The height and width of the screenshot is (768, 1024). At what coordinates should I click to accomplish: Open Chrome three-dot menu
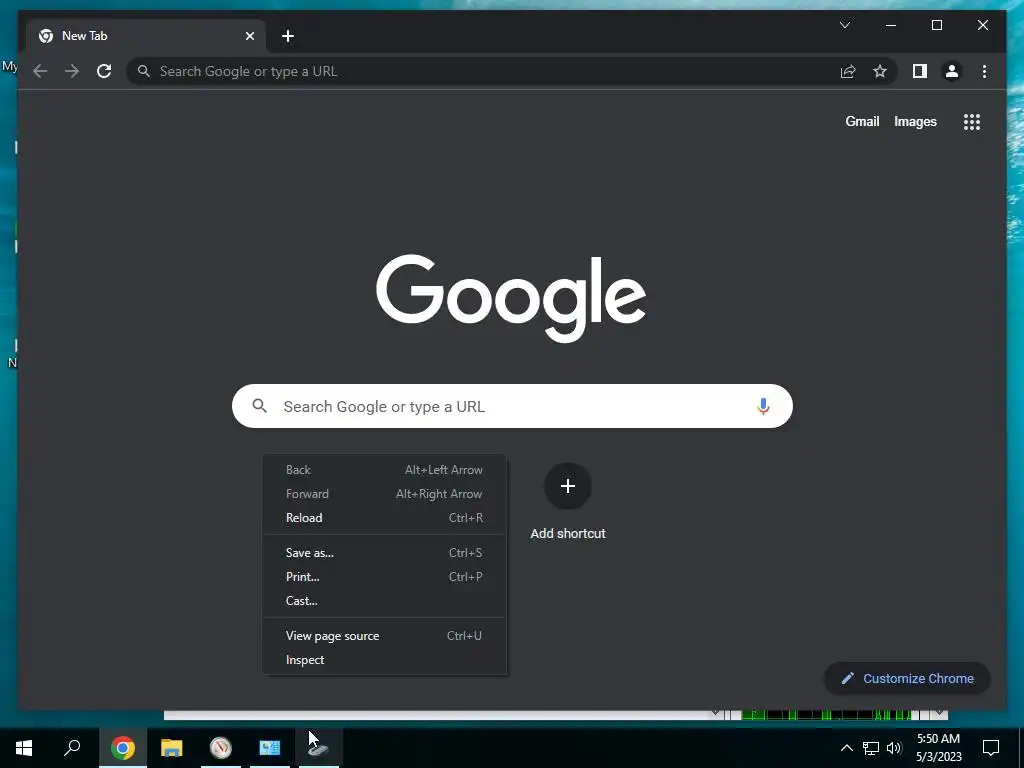click(x=984, y=71)
